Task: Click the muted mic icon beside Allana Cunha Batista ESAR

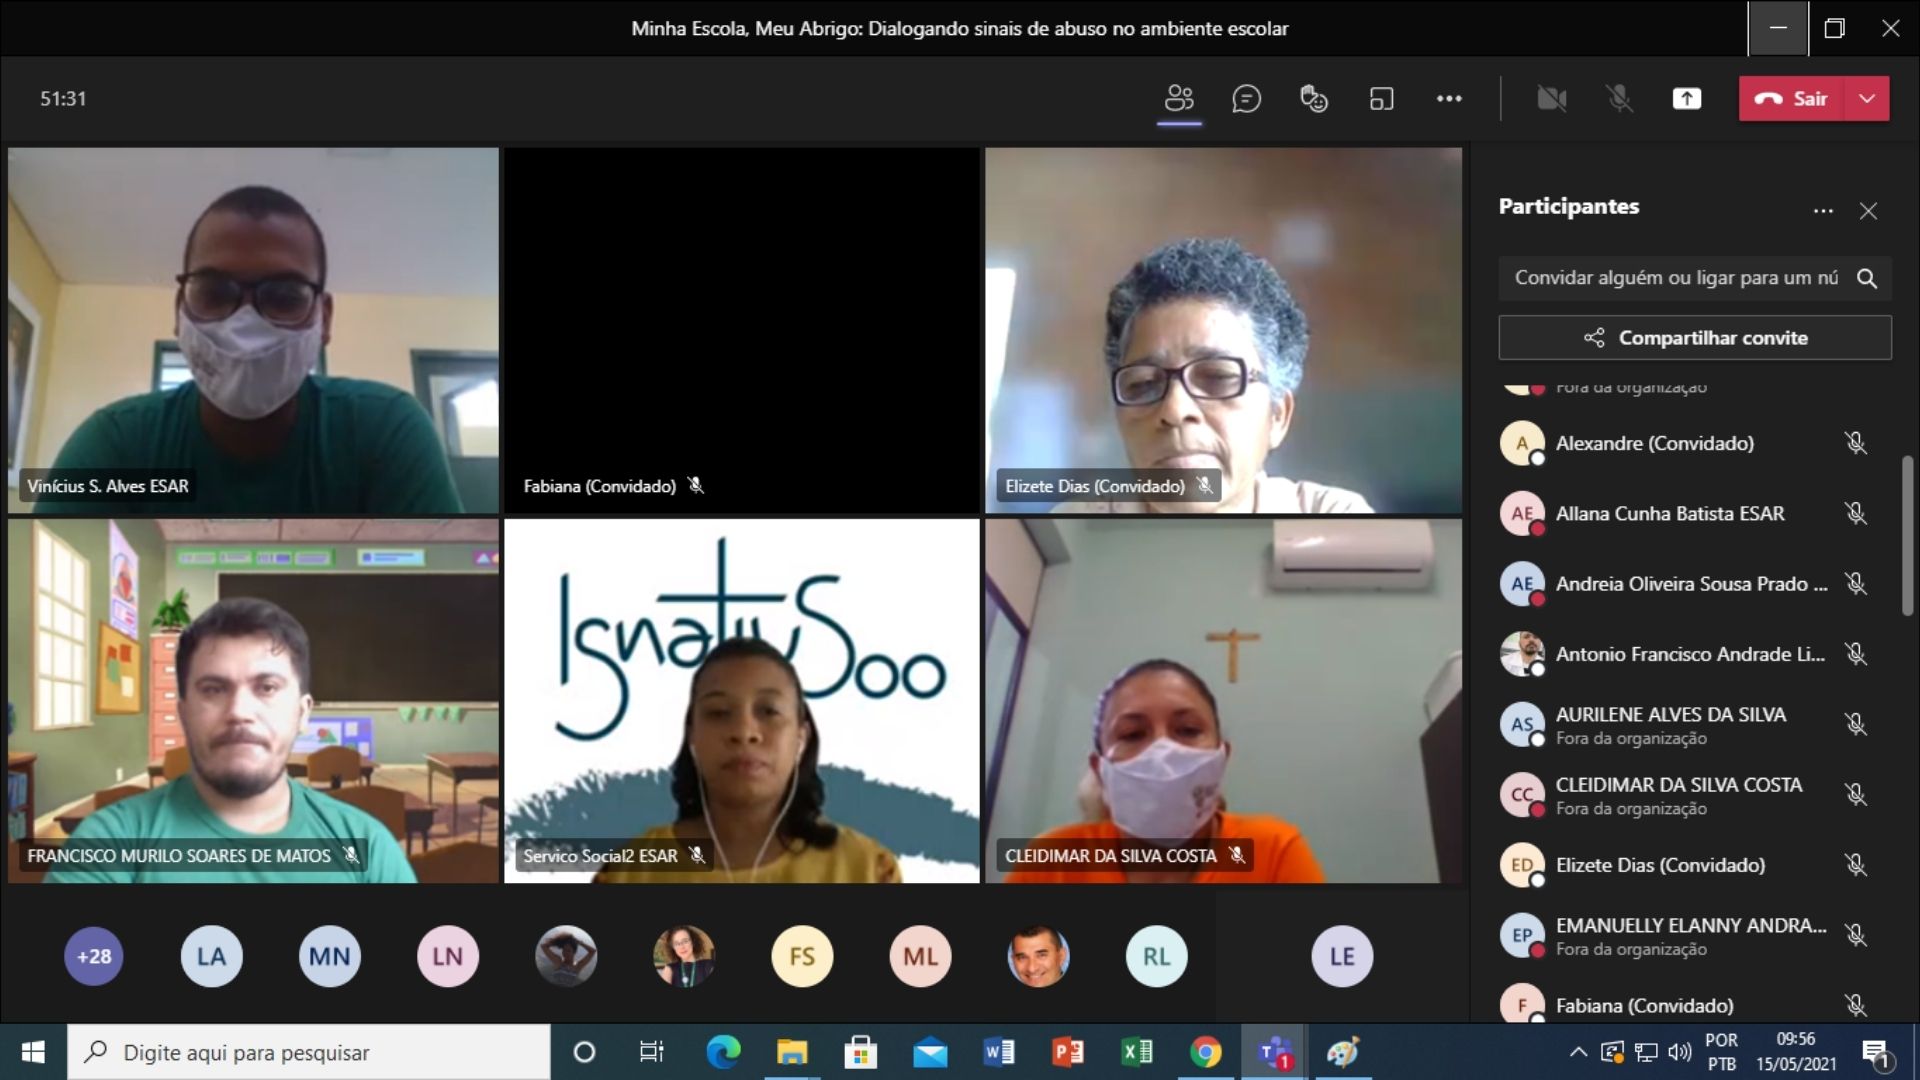Action: pyautogui.click(x=1856, y=513)
